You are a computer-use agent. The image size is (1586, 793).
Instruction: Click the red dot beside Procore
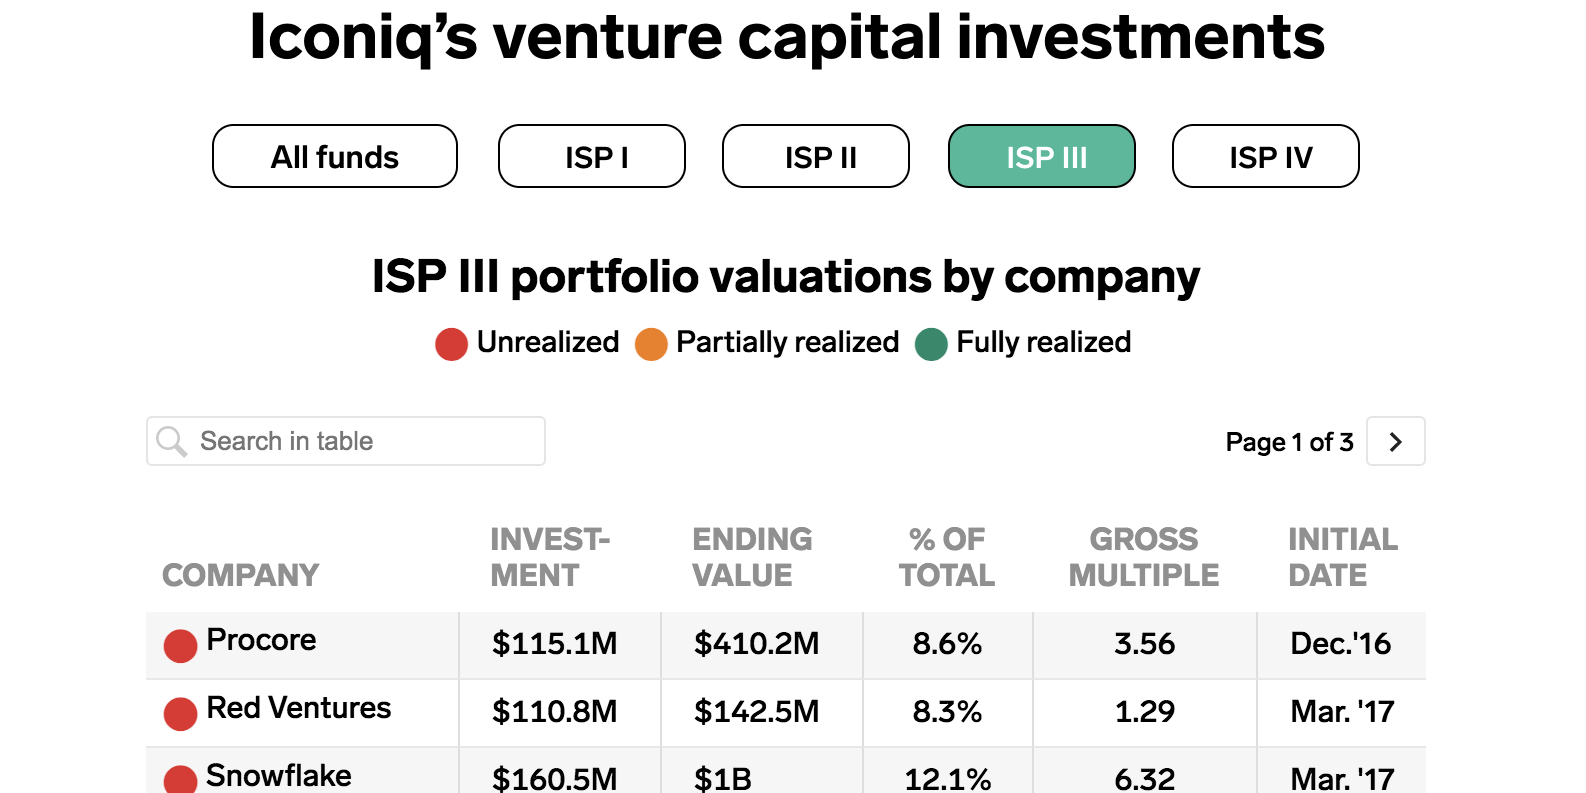coord(180,646)
